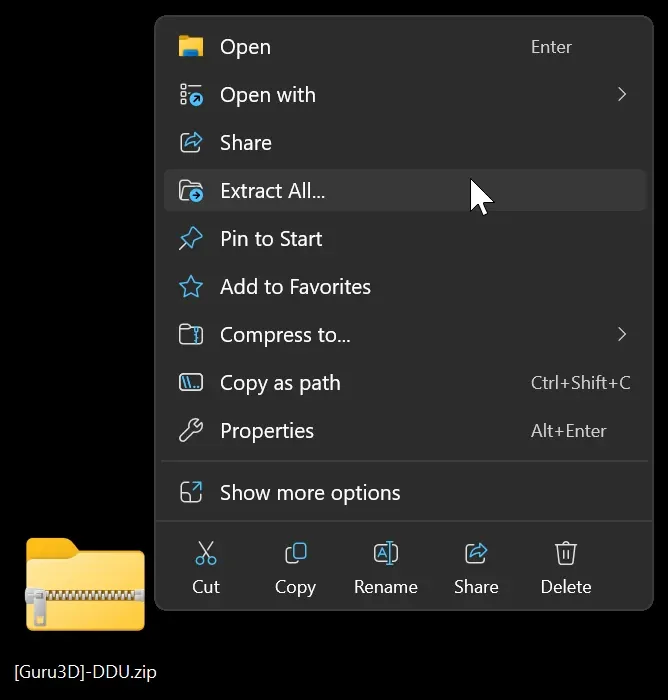
Task: Click the Delete trash can icon
Action: pyautogui.click(x=566, y=554)
